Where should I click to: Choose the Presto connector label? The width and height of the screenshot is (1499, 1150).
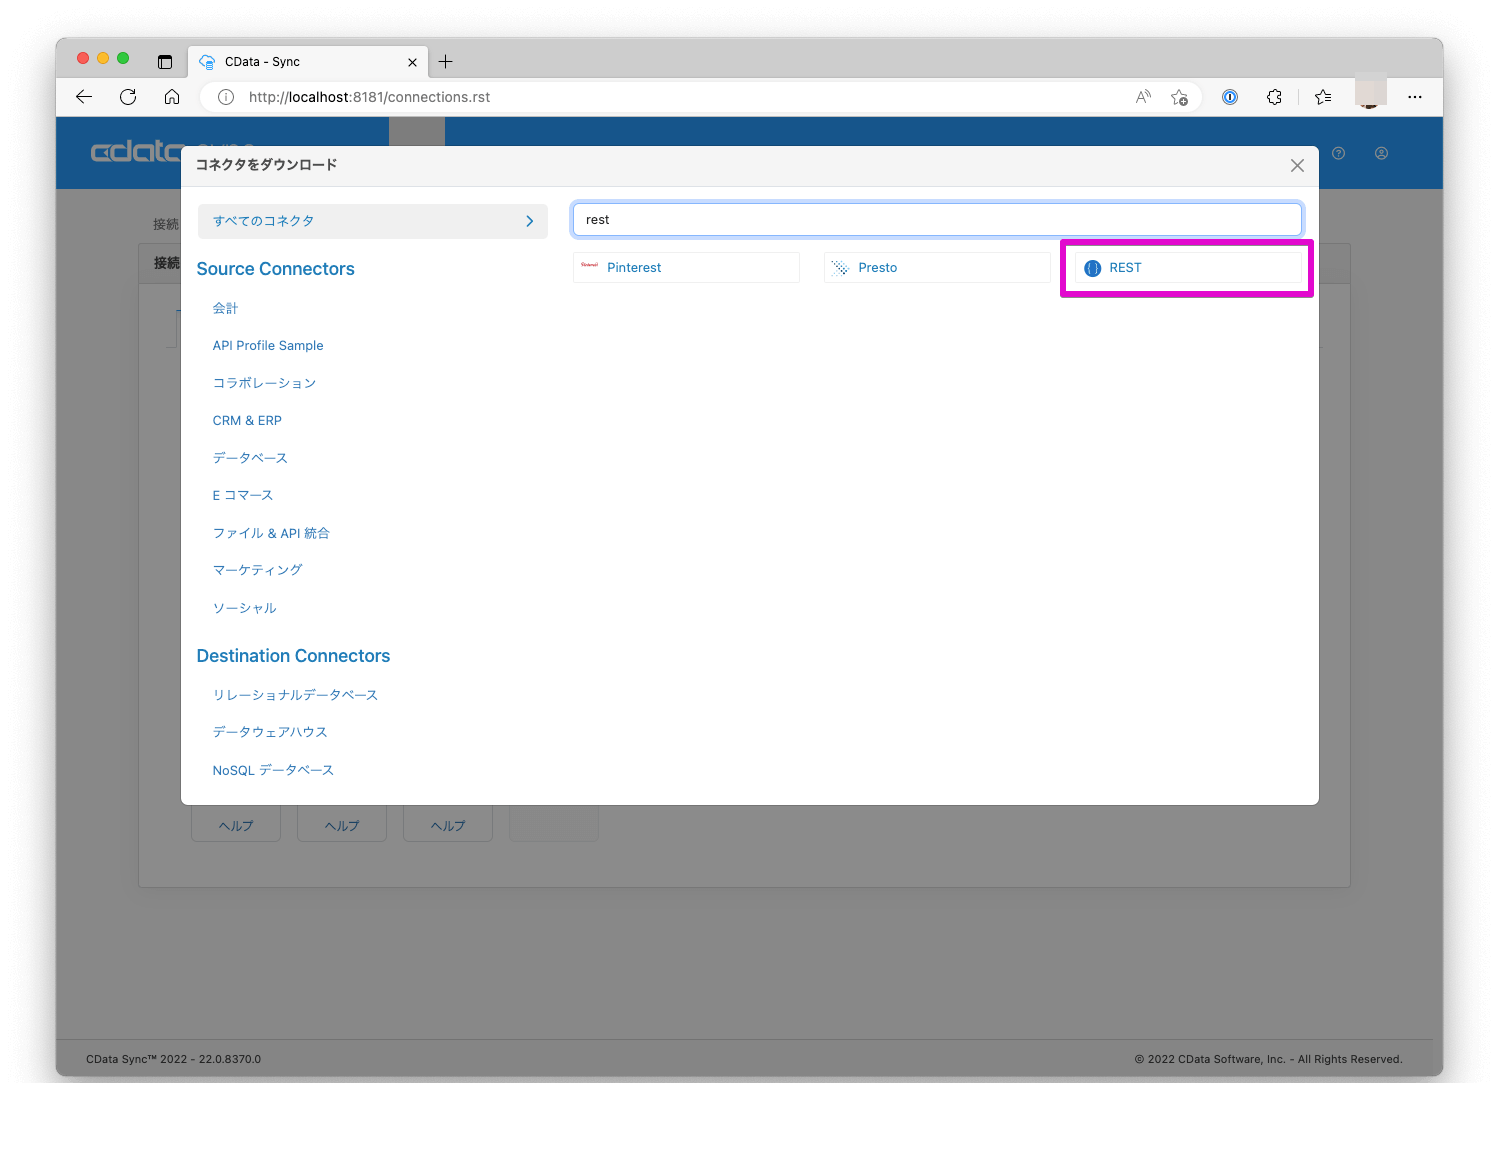878,268
